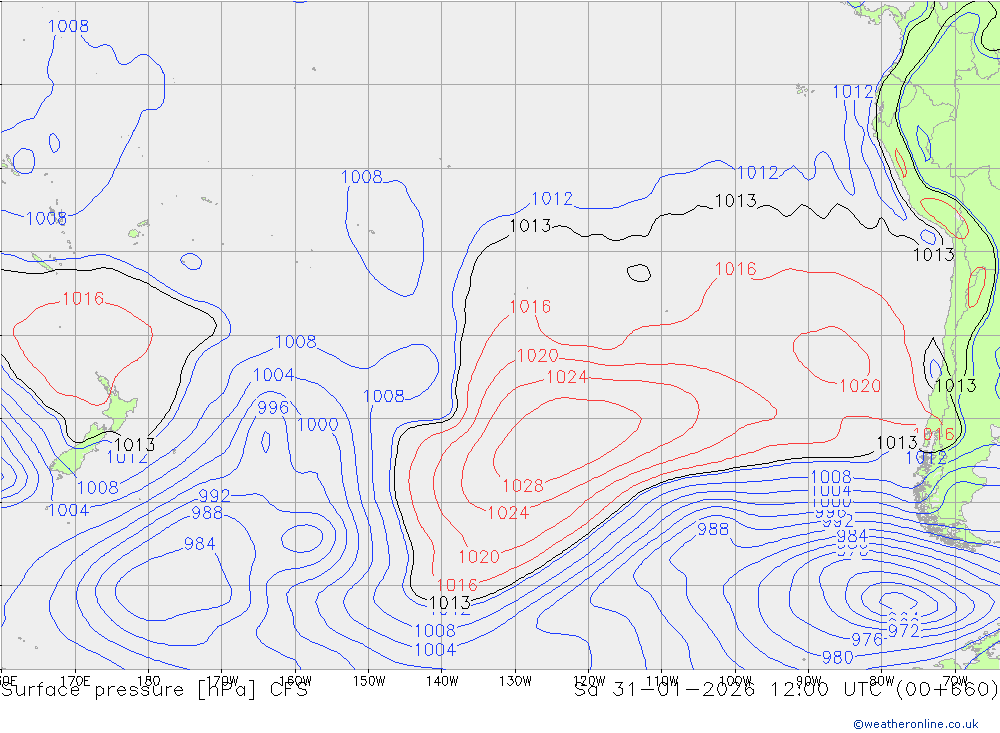The height and width of the screenshot is (733, 1000).
Task: Click the 150W longitude axis label
Action: (x=369, y=681)
